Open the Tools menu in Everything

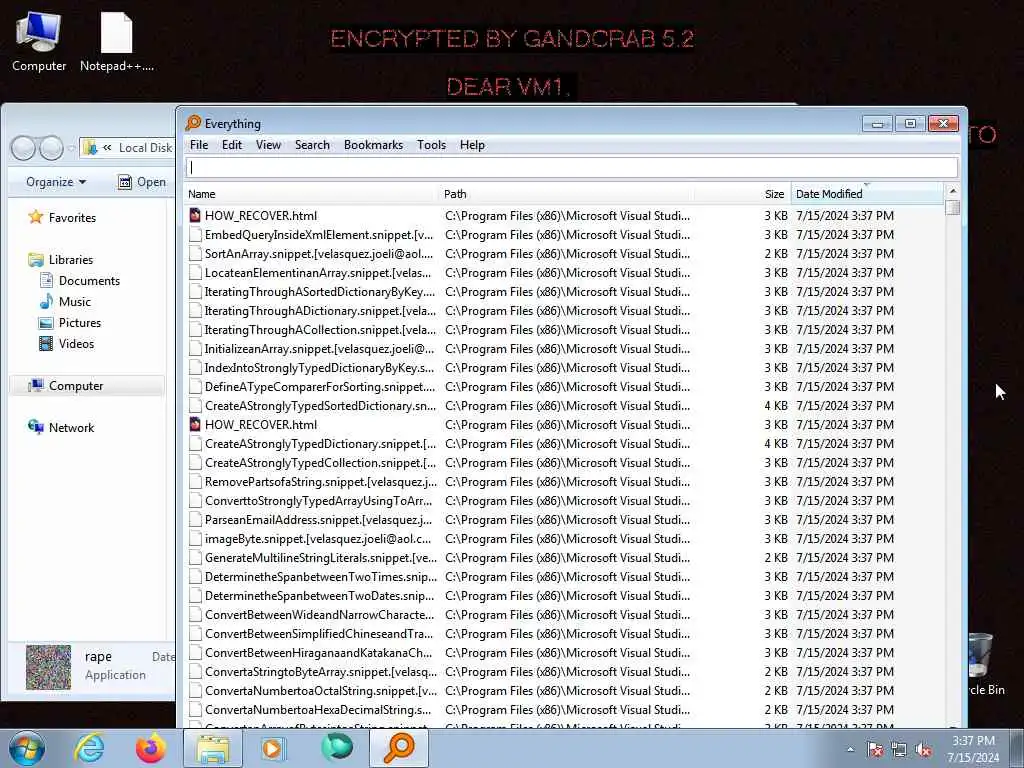click(431, 145)
